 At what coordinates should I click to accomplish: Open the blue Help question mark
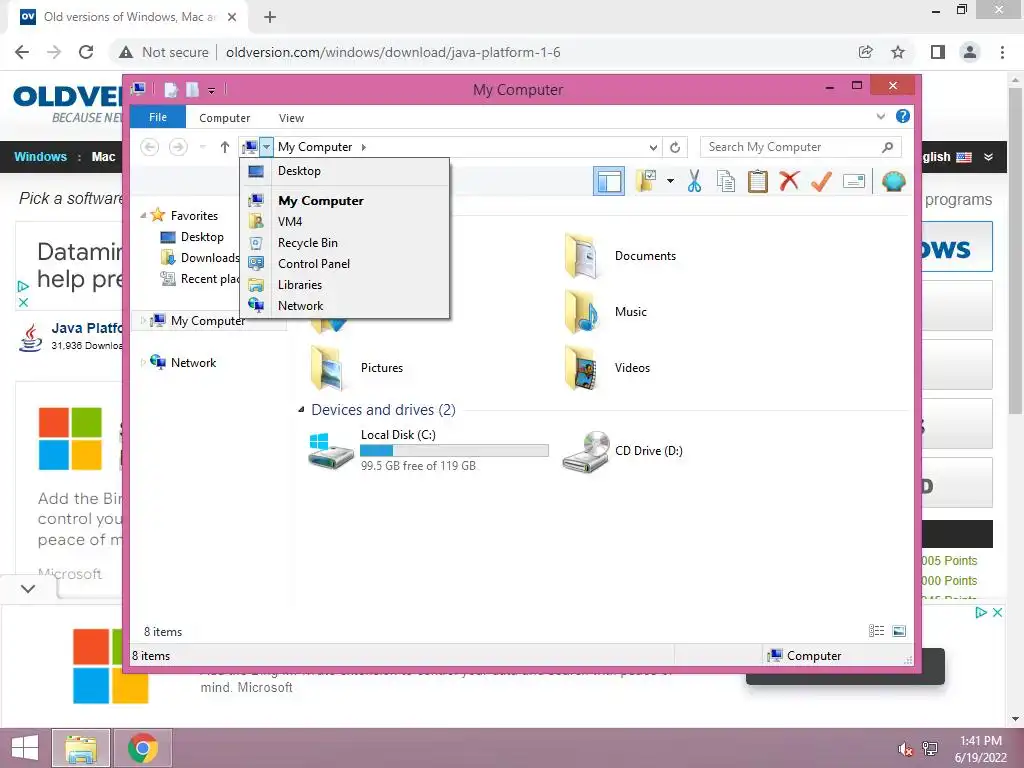(903, 116)
